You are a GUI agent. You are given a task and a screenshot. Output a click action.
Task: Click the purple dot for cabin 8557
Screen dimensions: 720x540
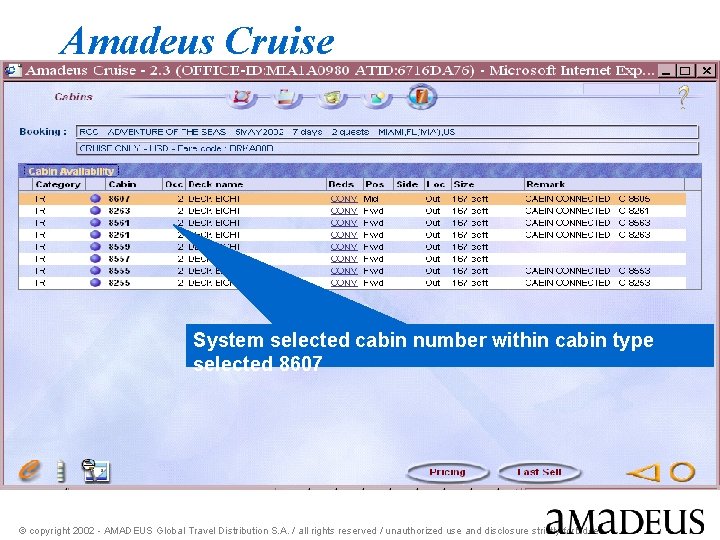(x=95, y=259)
